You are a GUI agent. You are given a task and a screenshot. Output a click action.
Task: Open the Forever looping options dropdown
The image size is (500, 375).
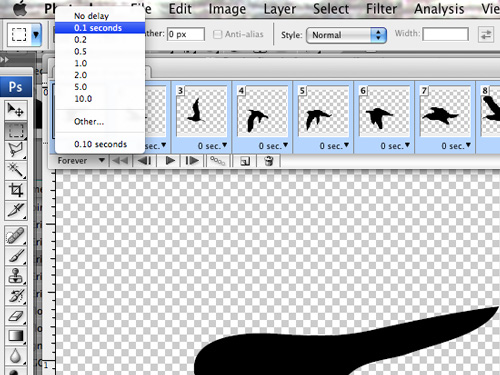tap(81, 161)
